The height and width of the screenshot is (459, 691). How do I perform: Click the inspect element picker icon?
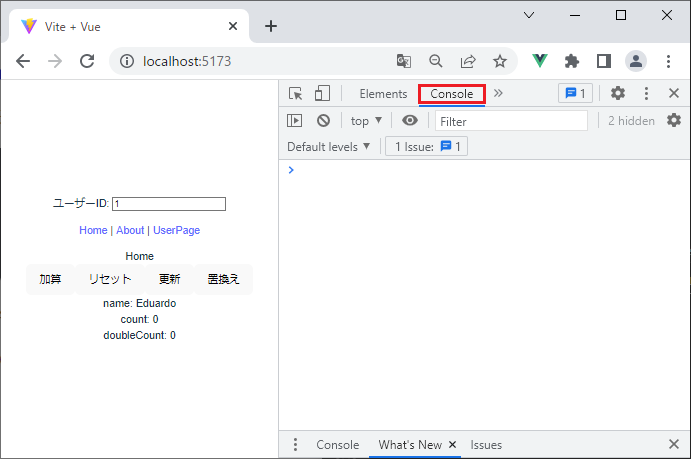coord(296,94)
